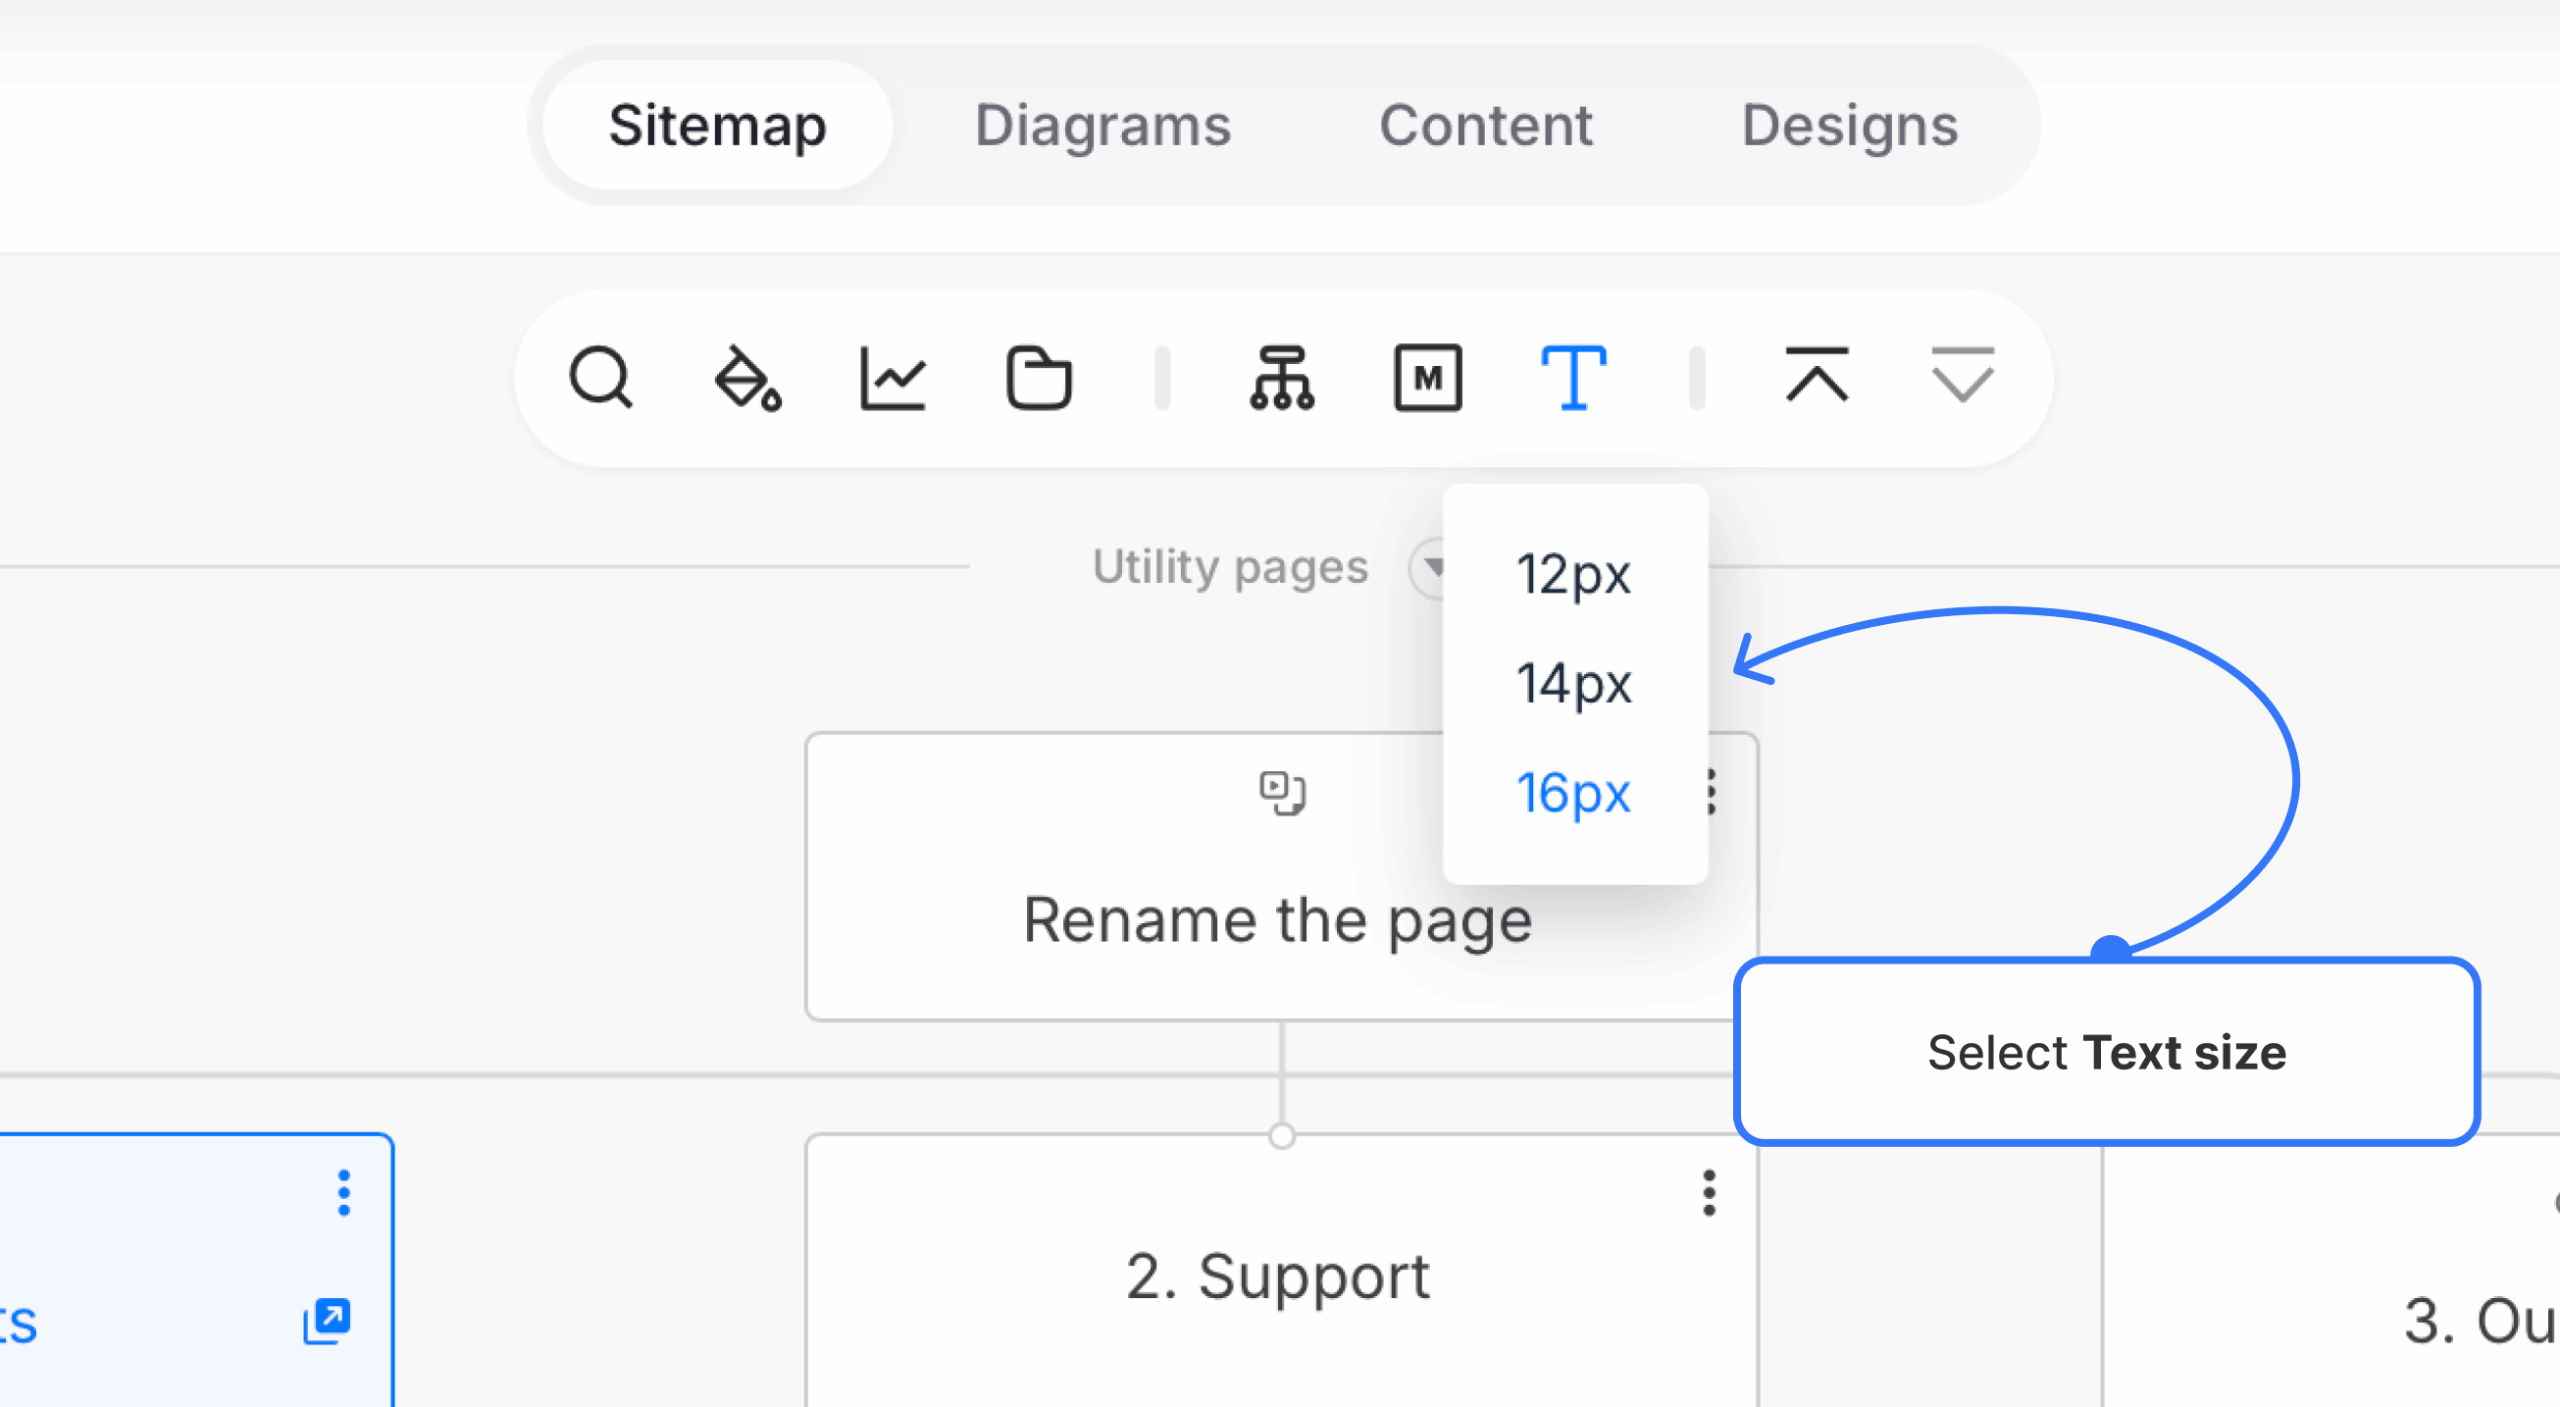Screen dimensions: 2560x1407
Task: Click the Utility pages section label
Action: click(x=1230, y=567)
